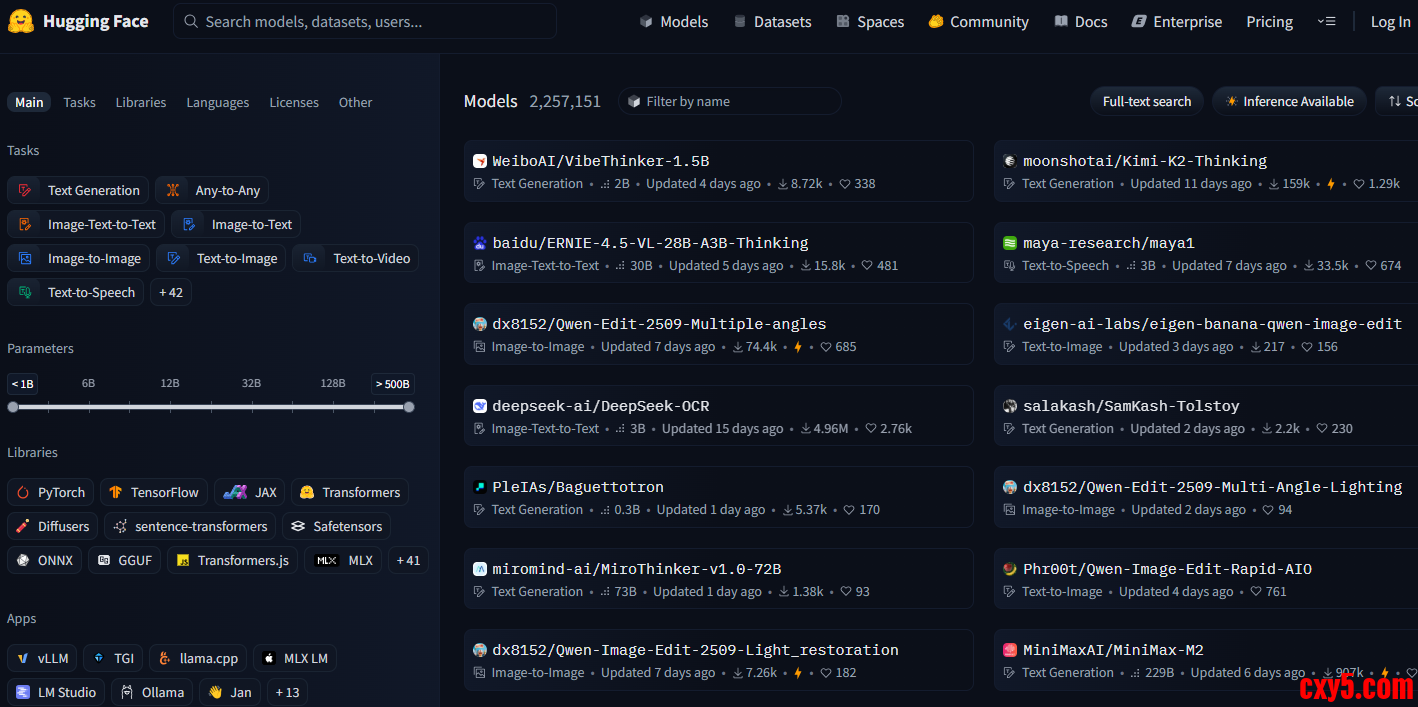The height and width of the screenshot is (707, 1418).
Task: Filter by TensorFlow library
Action: point(154,492)
